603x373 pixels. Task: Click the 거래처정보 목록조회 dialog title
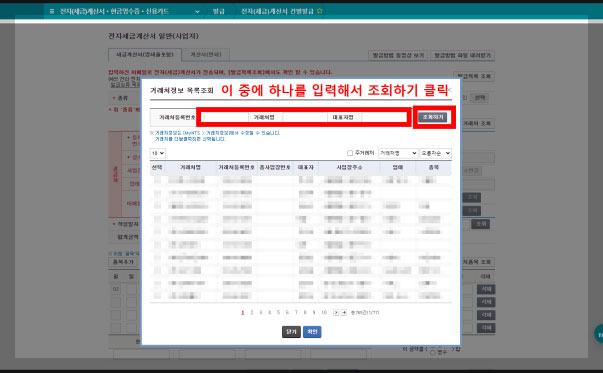(182, 91)
